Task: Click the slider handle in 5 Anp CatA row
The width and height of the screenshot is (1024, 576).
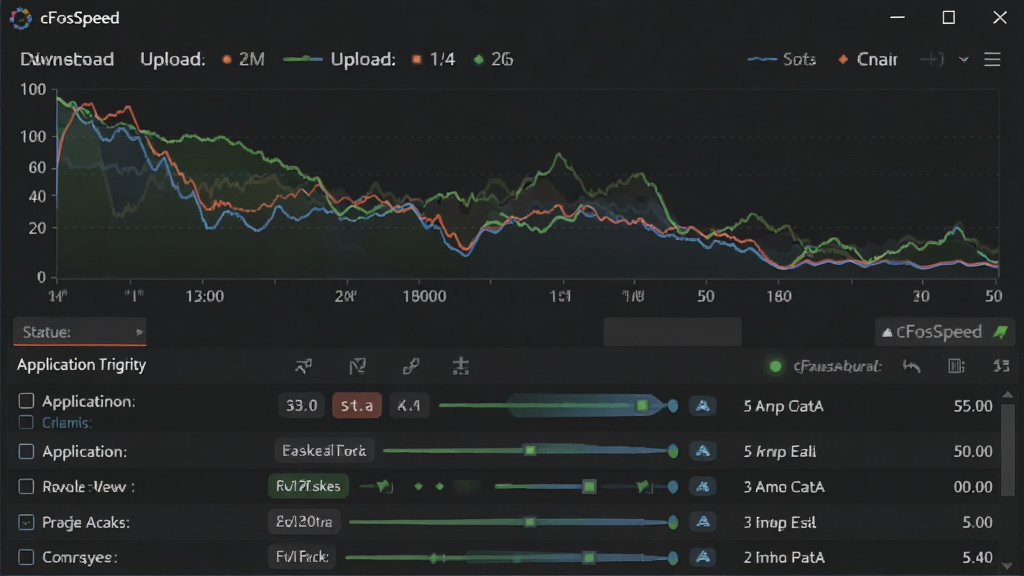Action: point(642,406)
